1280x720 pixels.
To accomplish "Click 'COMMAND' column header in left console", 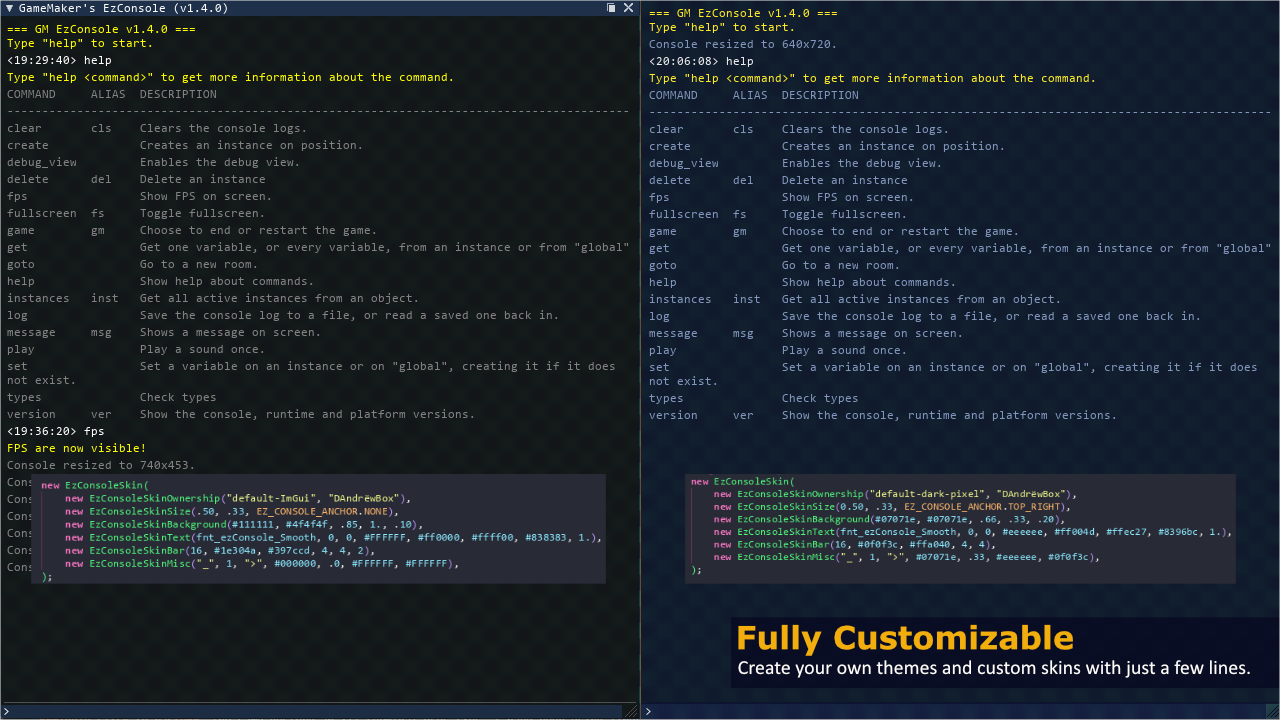I will pyautogui.click(x=31, y=94).
